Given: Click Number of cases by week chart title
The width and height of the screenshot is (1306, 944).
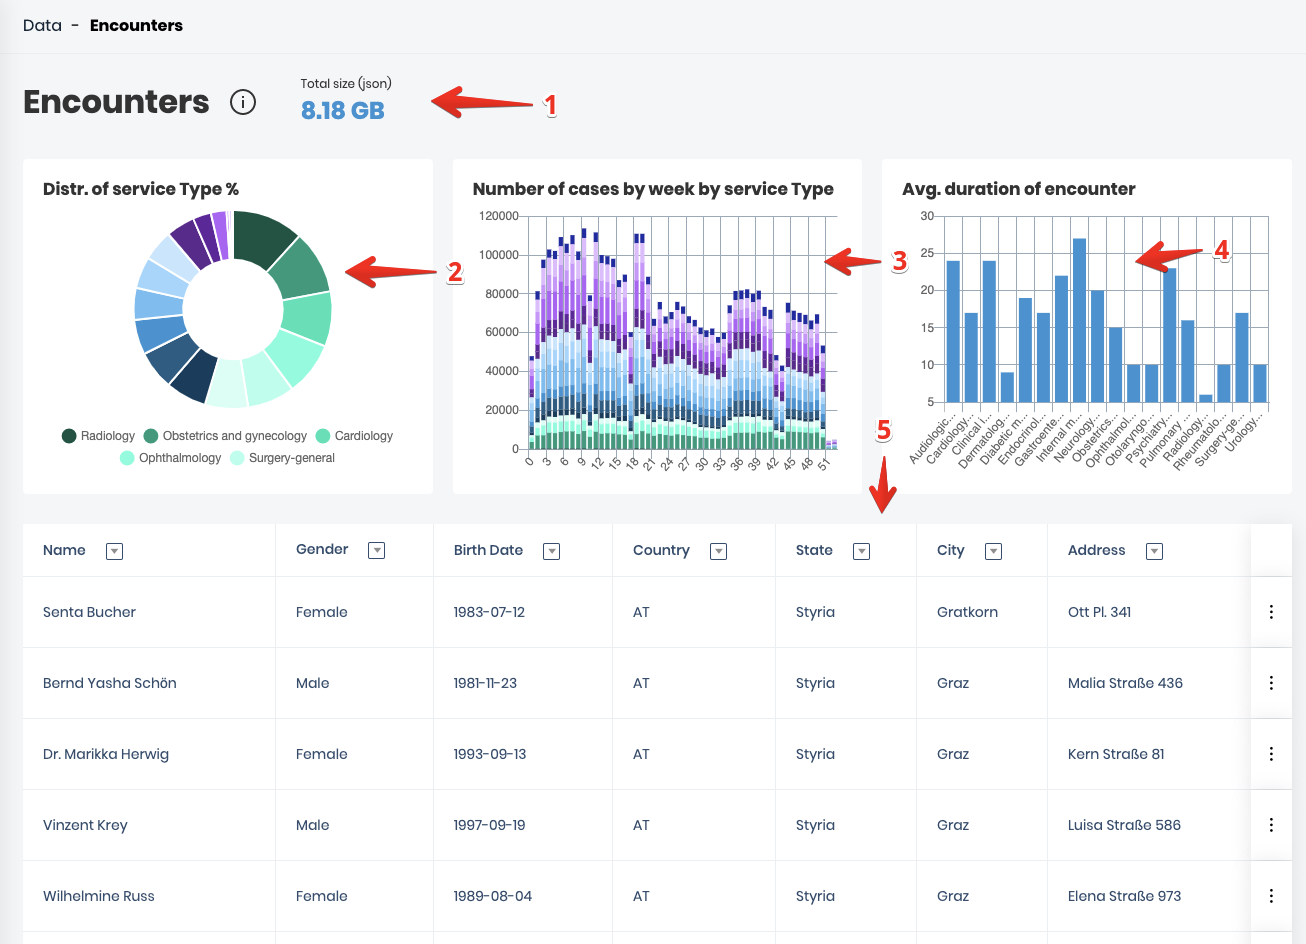Looking at the screenshot, I should pyautogui.click(x=653, y=189).
